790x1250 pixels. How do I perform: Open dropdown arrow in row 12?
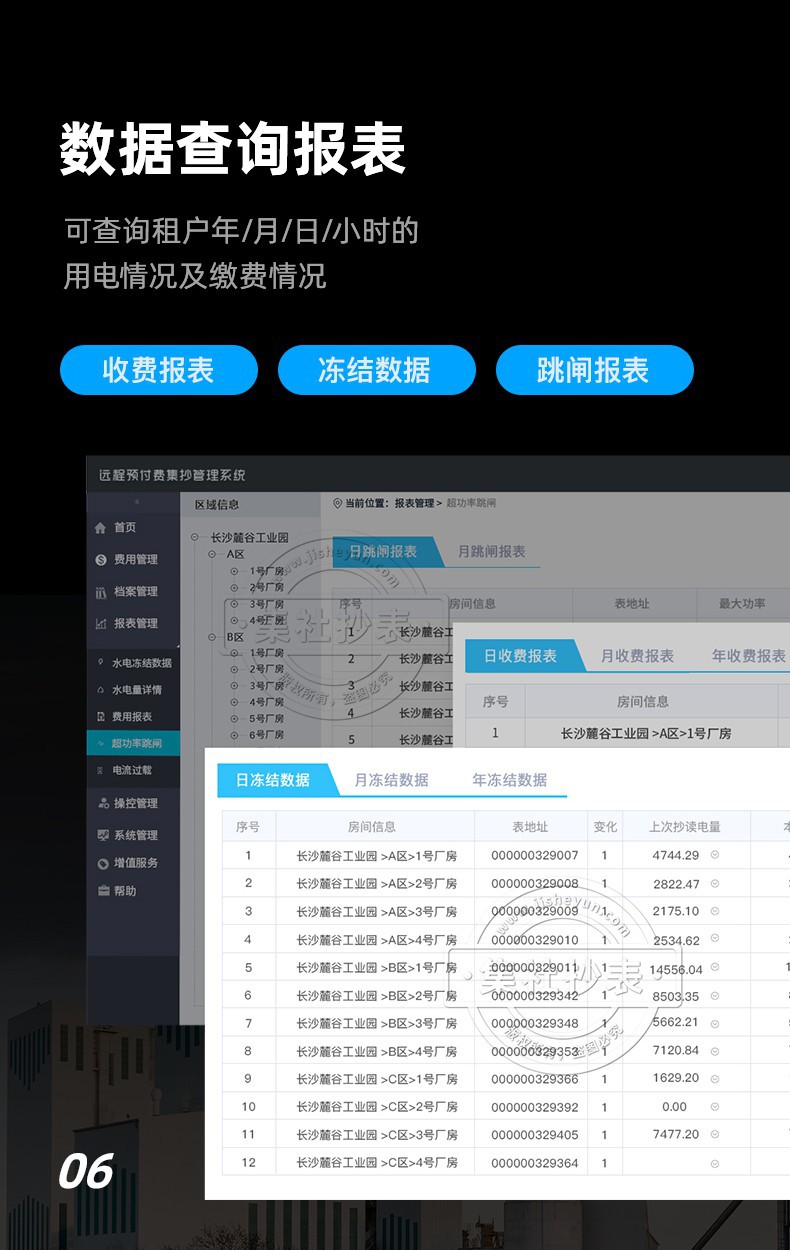click(715, 1163)
